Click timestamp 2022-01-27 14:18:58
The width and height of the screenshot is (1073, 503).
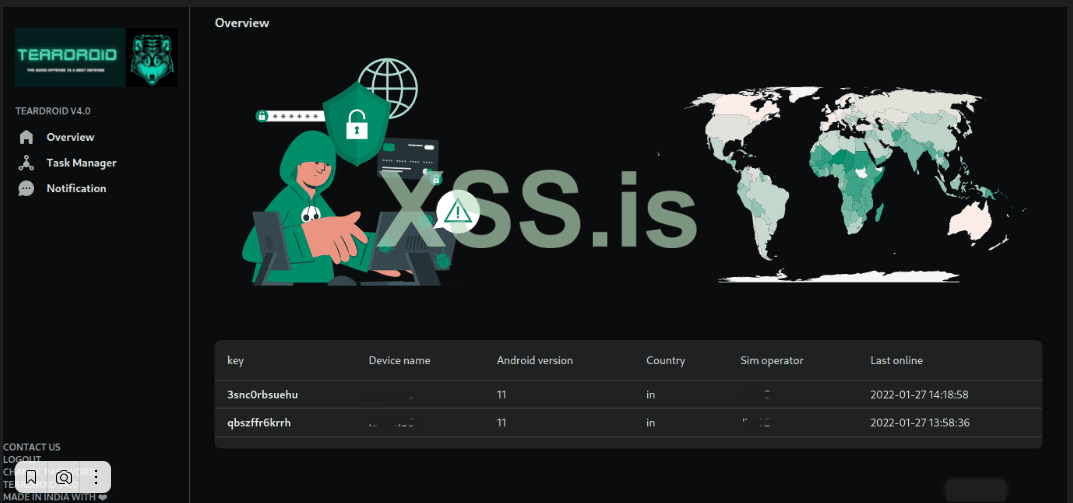pos(919,395)
